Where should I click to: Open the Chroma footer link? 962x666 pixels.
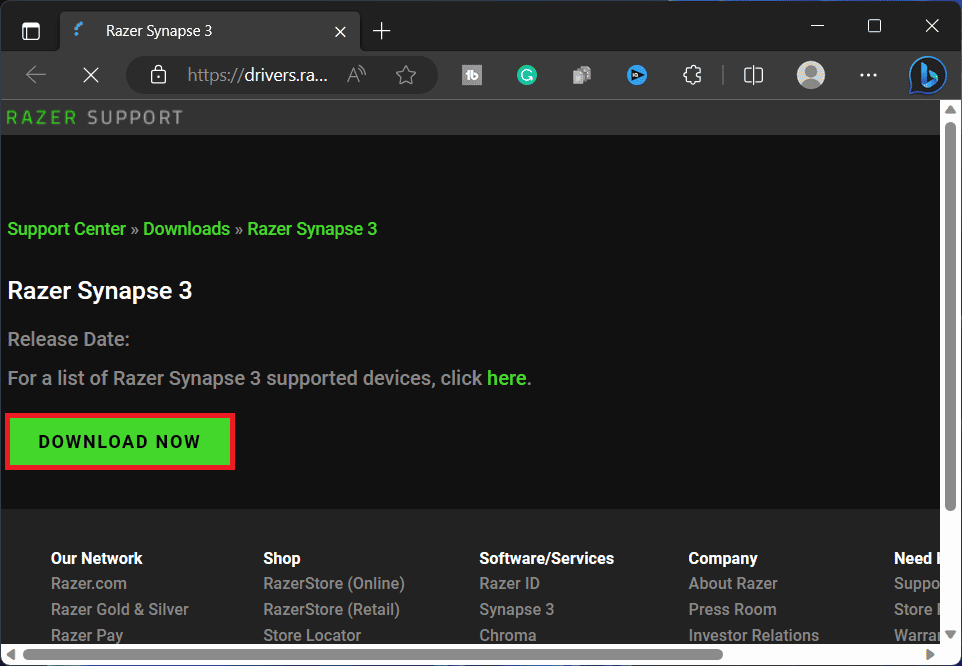pyautogui.click(x=508, y=635)
